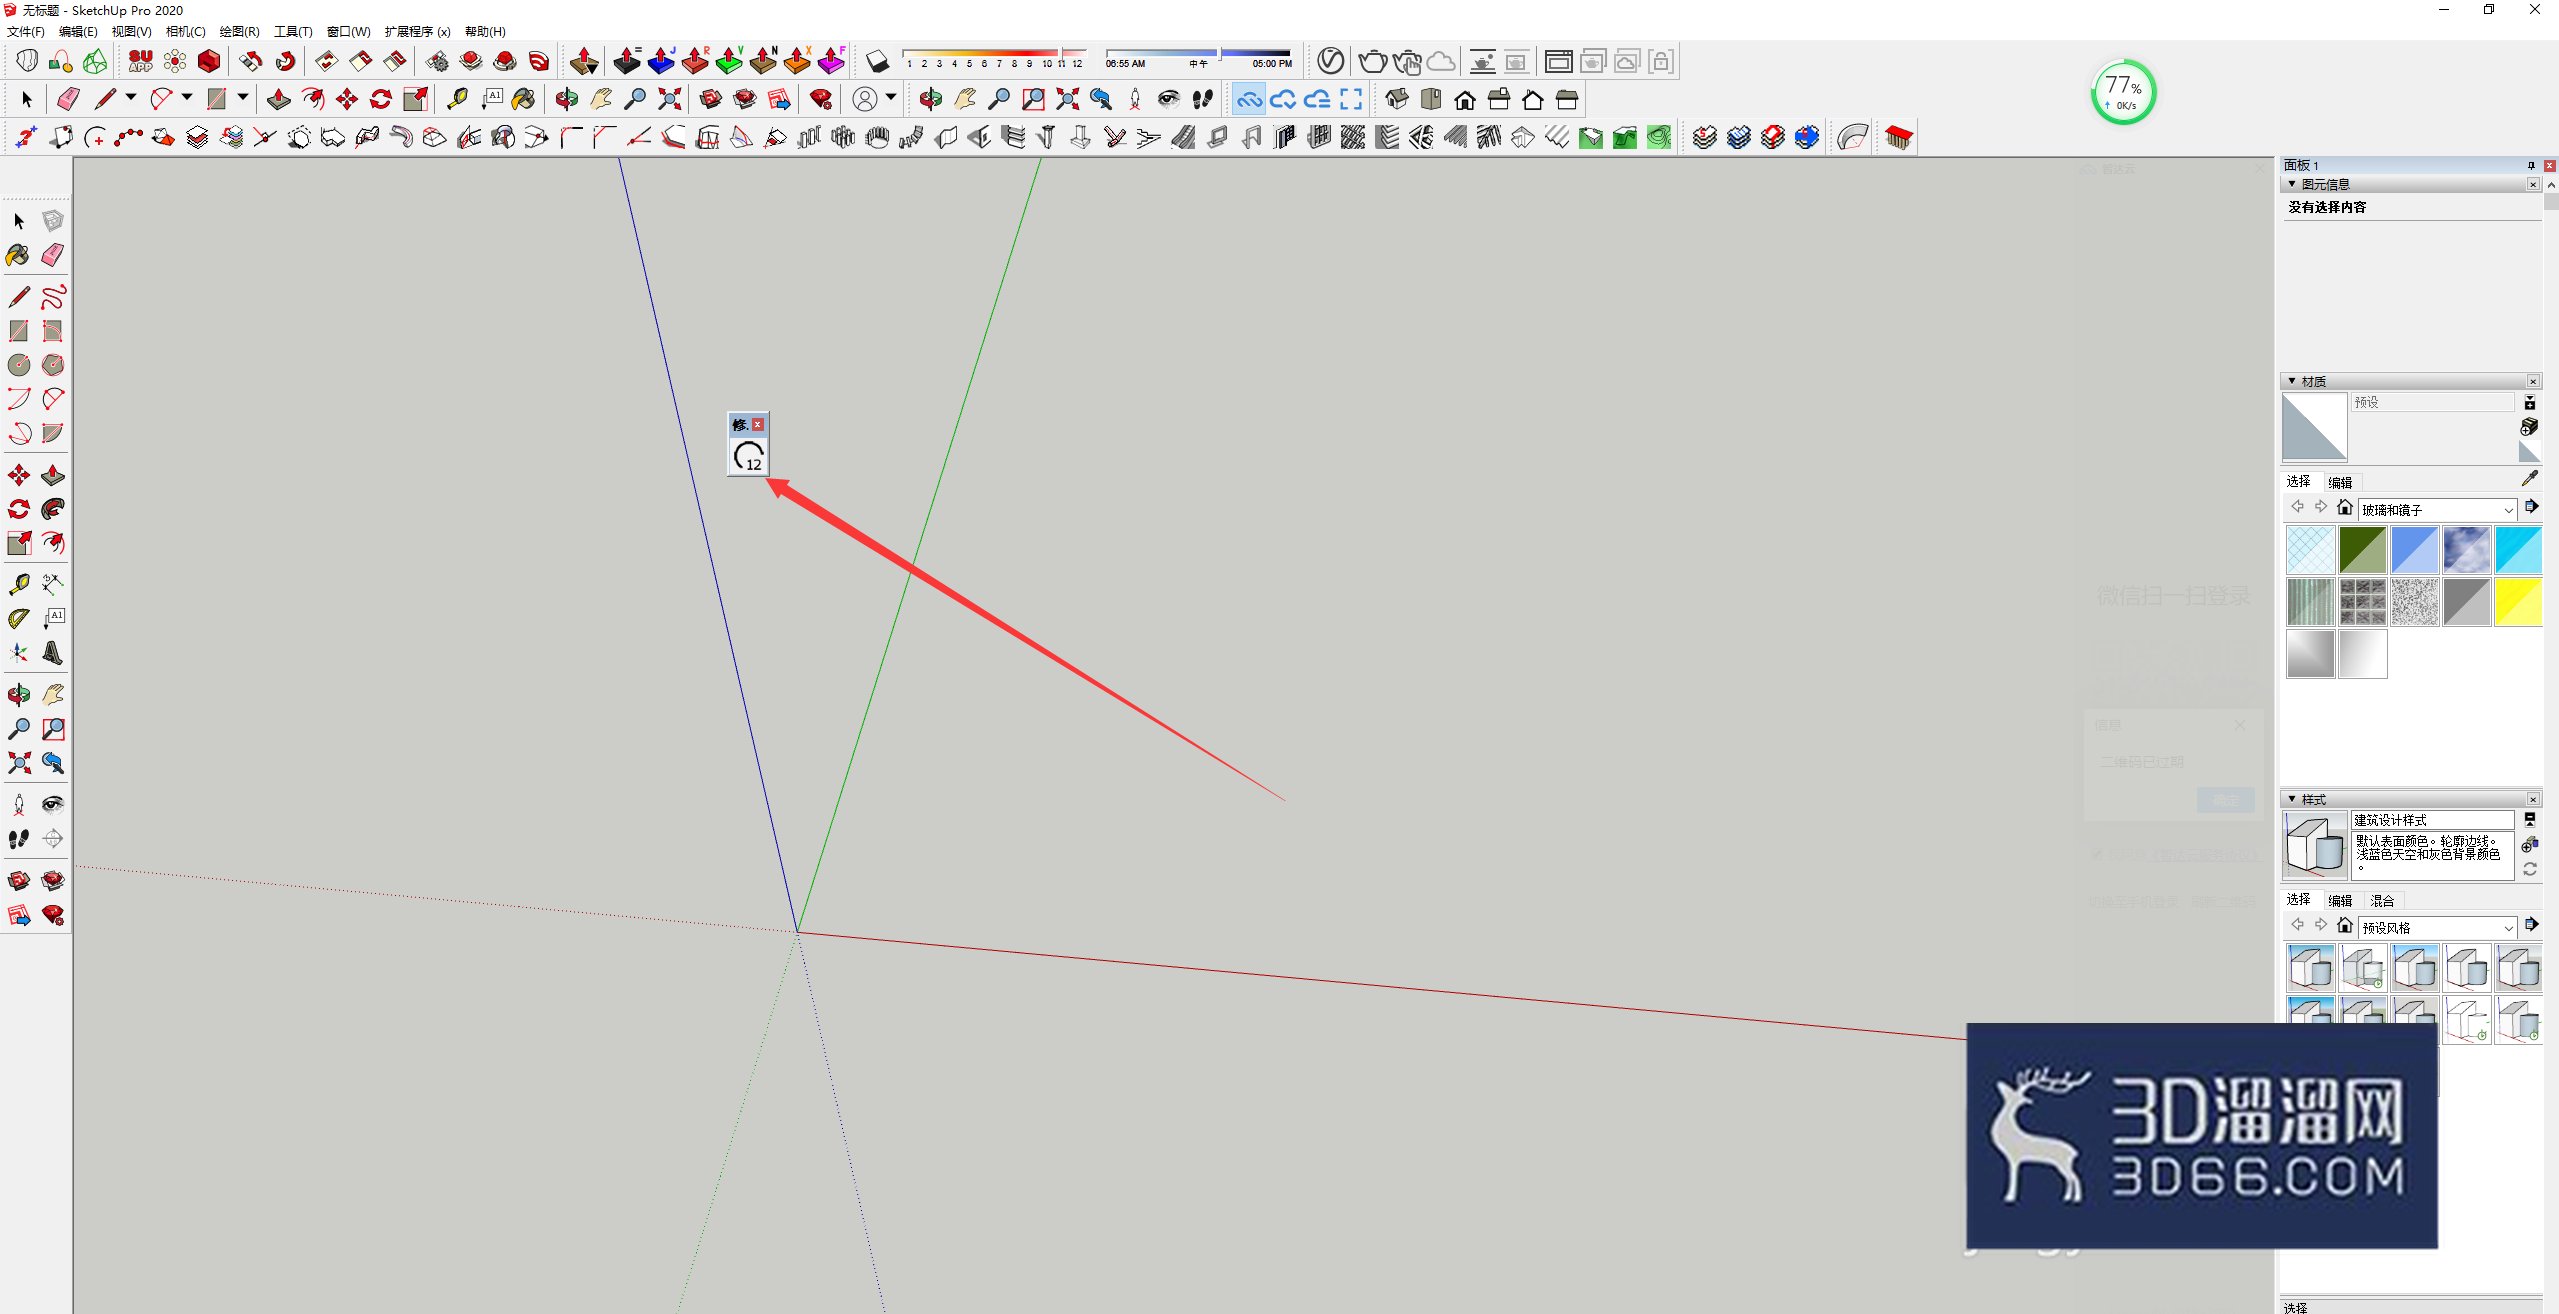
Task: Select the Eraser tool in left toolbar
Action: (53, 255)
